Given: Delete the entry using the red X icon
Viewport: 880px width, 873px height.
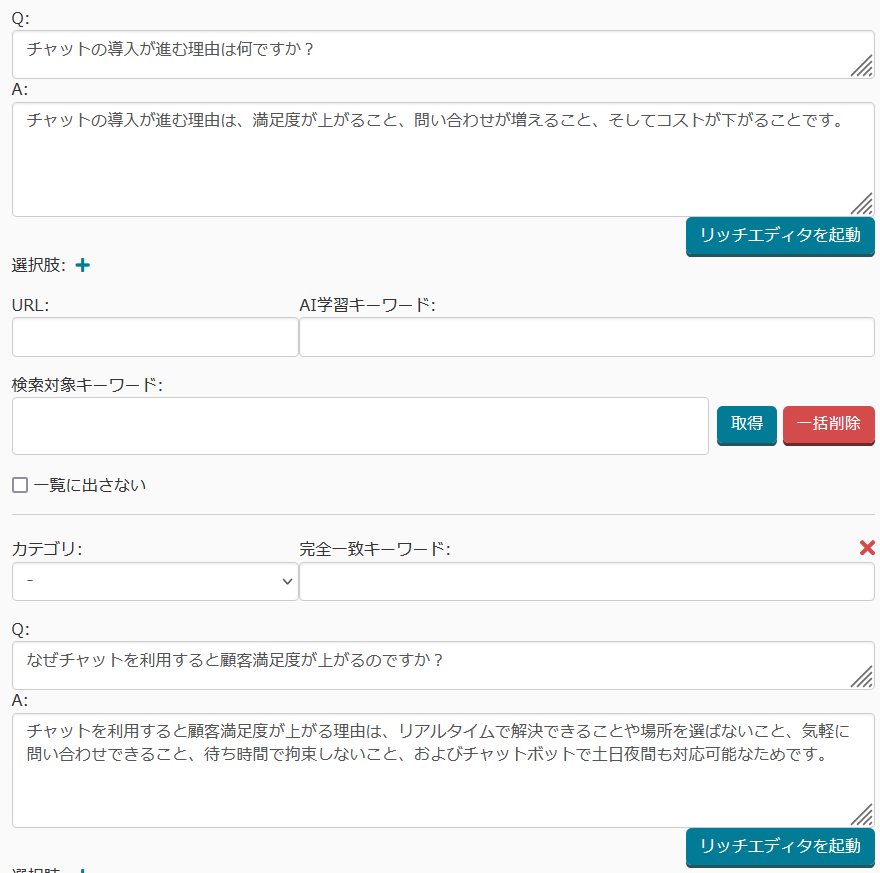Looking at the screenshot, I should 867,548.
